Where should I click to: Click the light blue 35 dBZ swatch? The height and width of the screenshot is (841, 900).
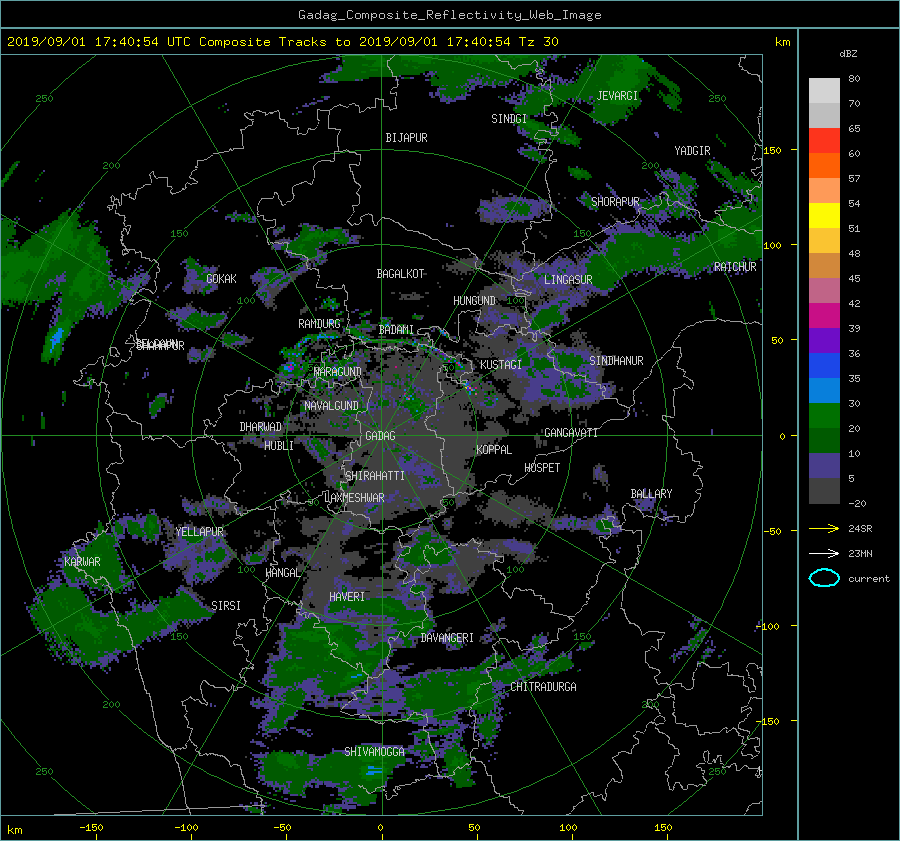tap(824, 390)
